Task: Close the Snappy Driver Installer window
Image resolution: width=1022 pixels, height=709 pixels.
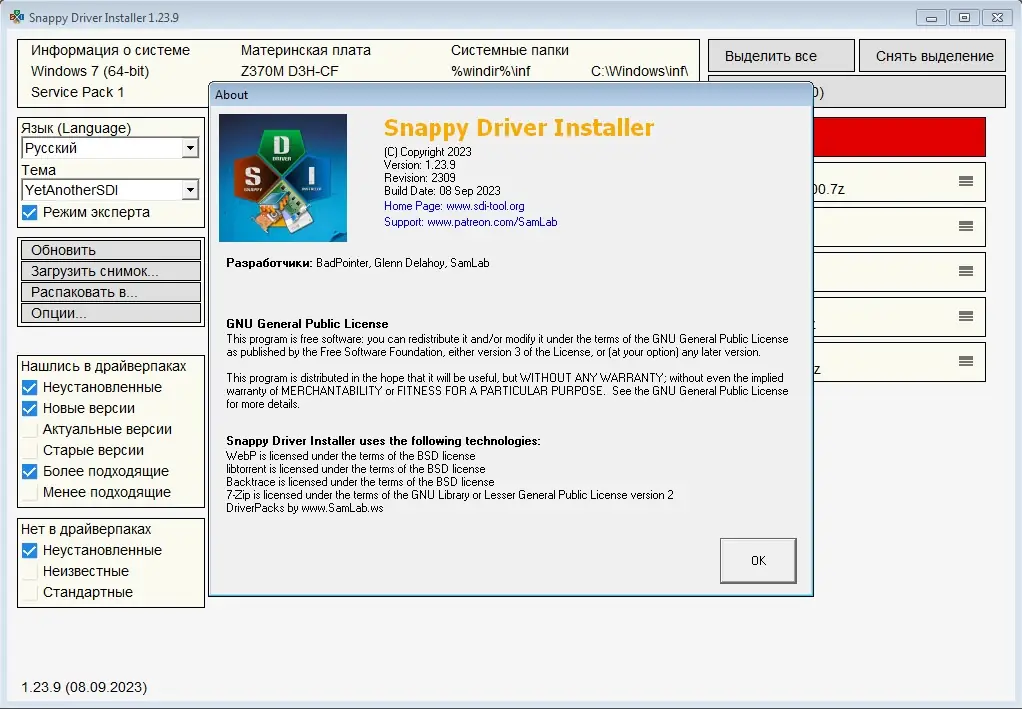Action: (997, 18)
